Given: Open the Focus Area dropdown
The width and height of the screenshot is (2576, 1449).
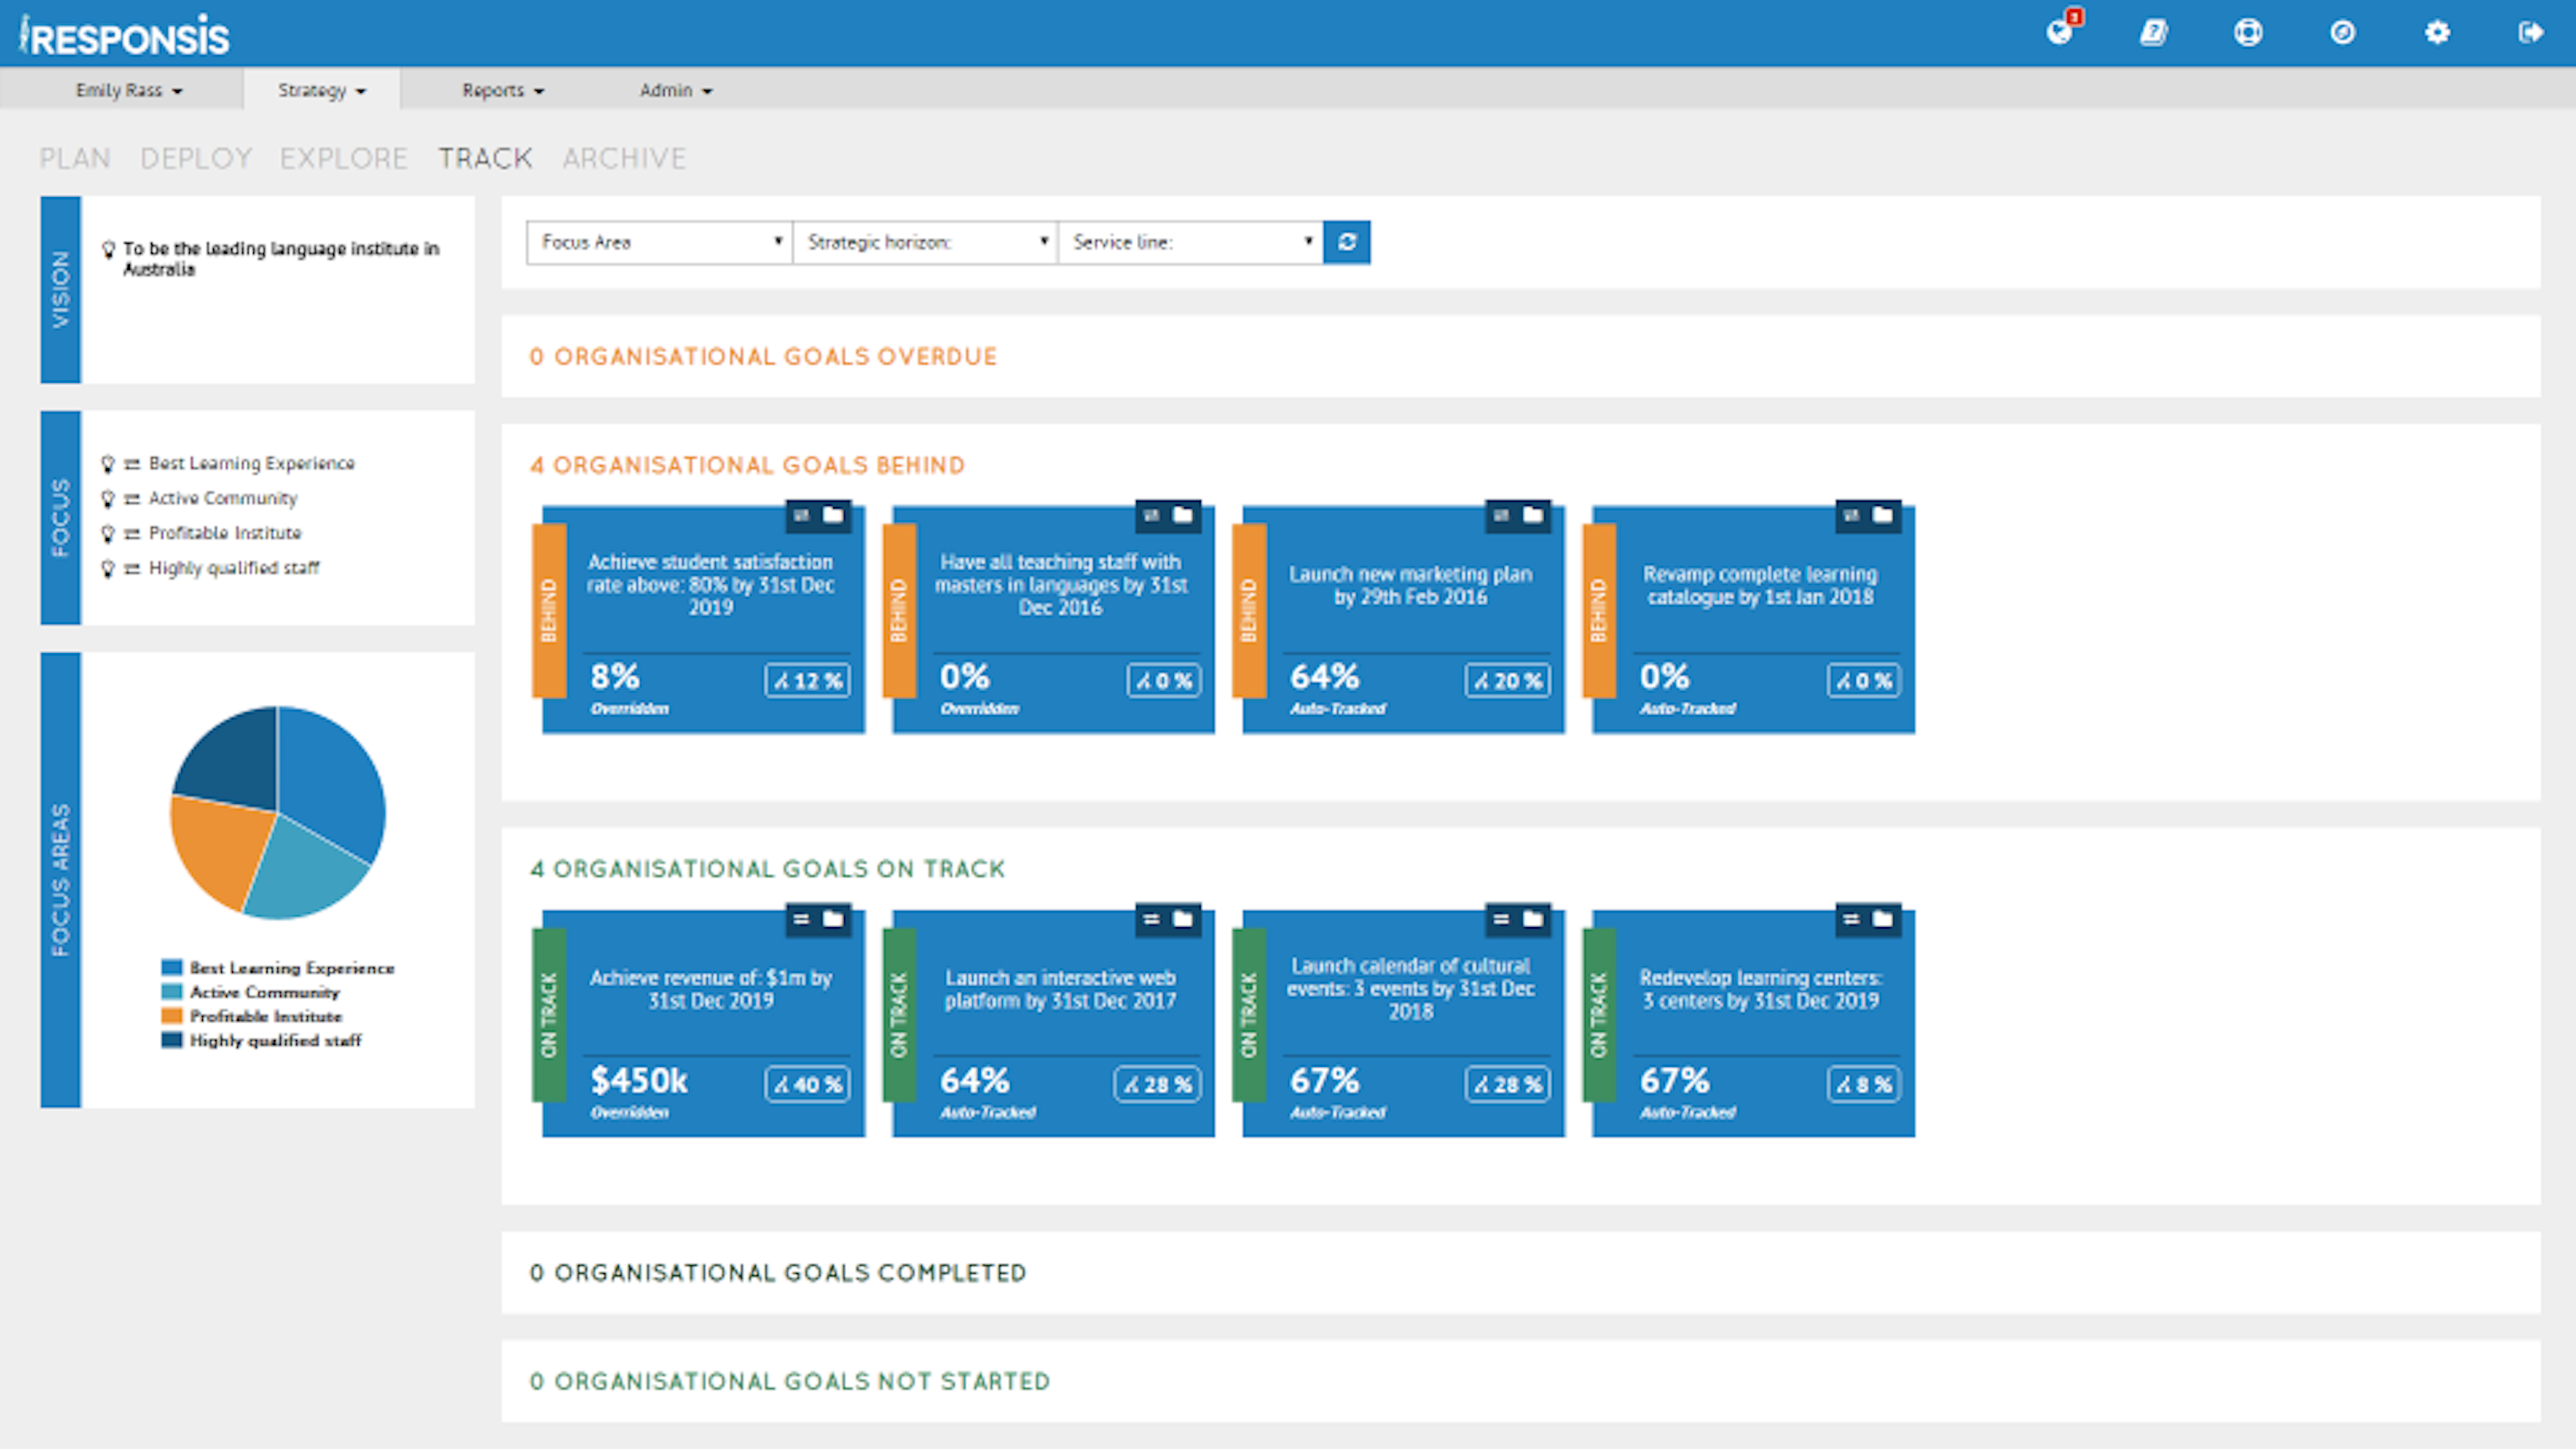Looking at the screenshot, I should 657,242.
